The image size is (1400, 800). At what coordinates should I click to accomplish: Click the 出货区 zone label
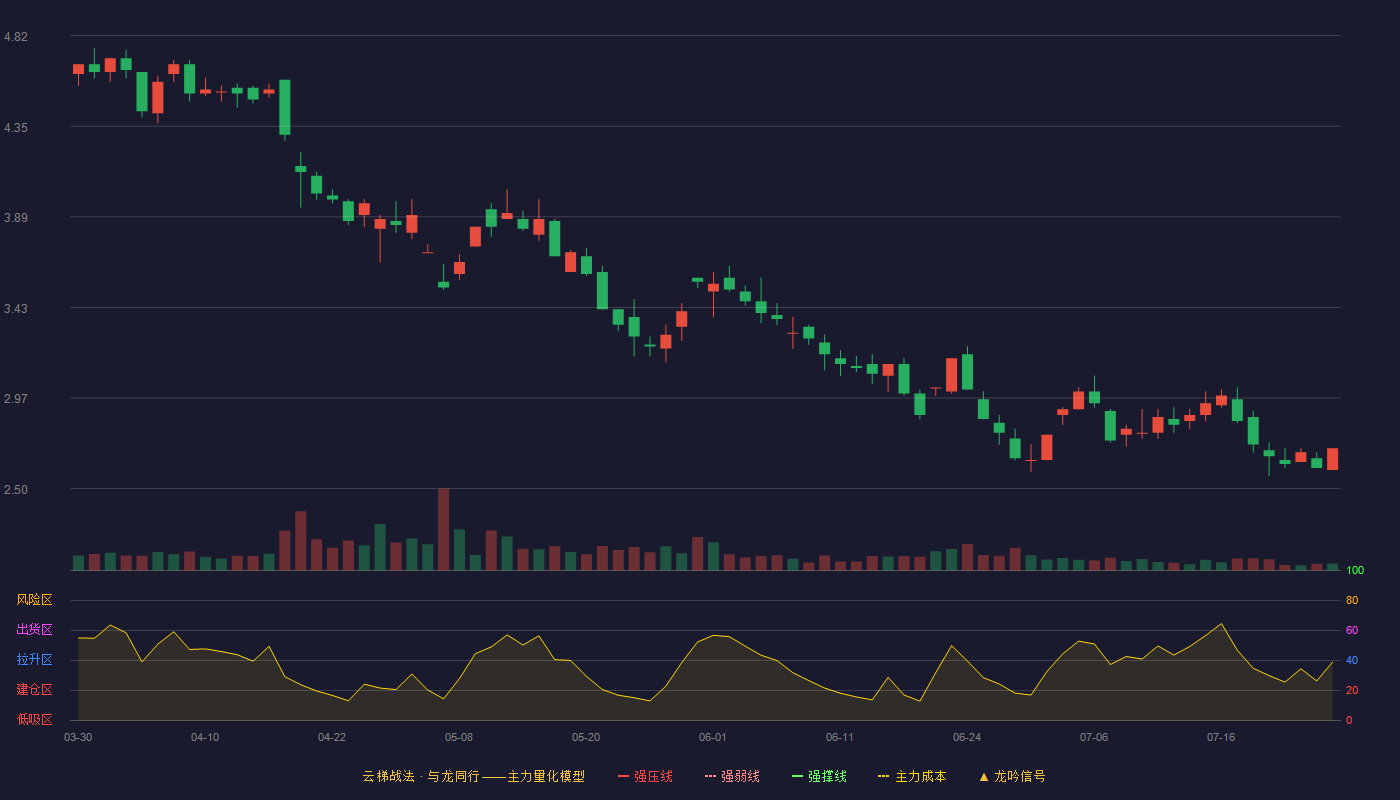[34, 630]
